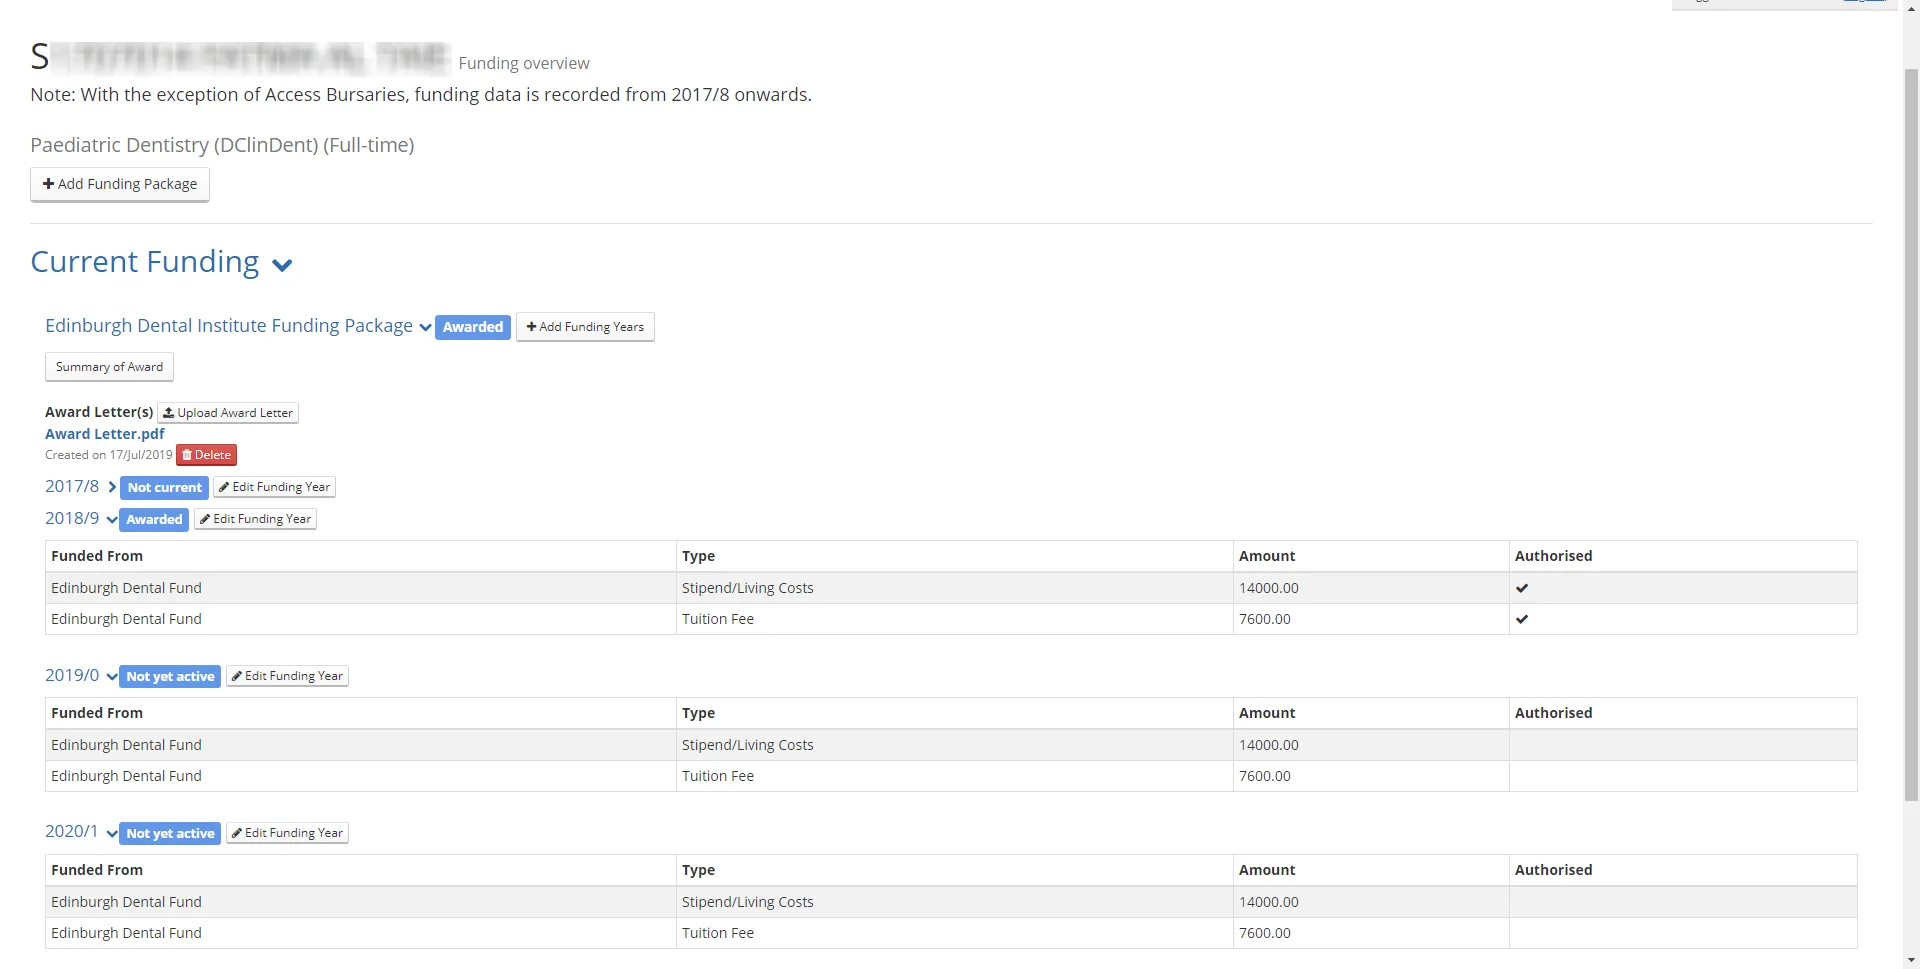Open Summary of Award

pos(109,367)
